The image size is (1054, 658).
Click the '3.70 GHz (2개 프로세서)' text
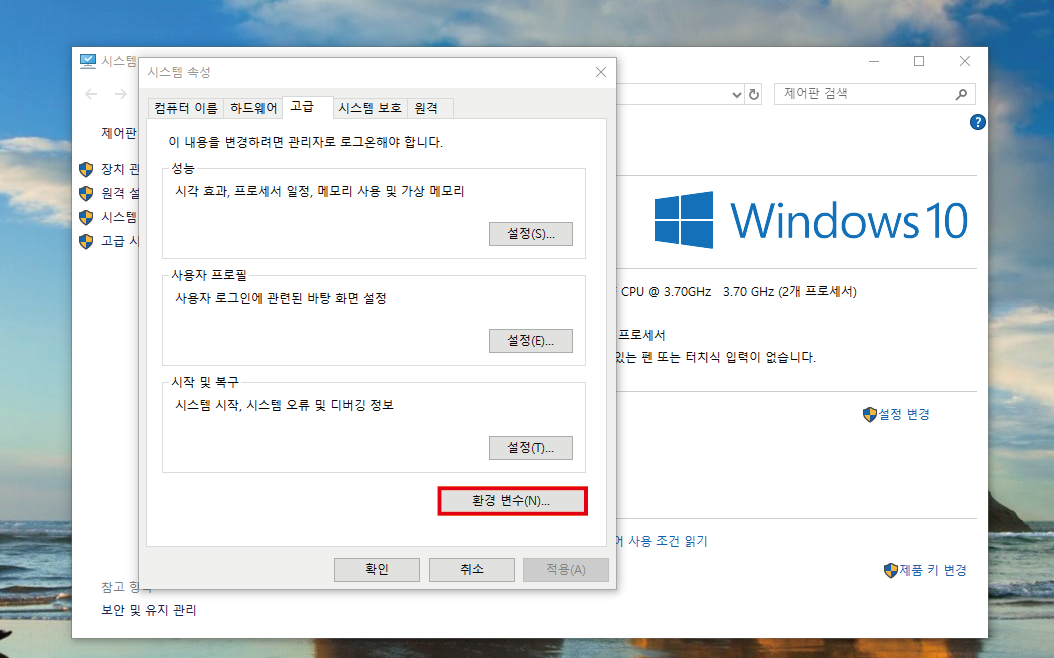click(790, 292)
